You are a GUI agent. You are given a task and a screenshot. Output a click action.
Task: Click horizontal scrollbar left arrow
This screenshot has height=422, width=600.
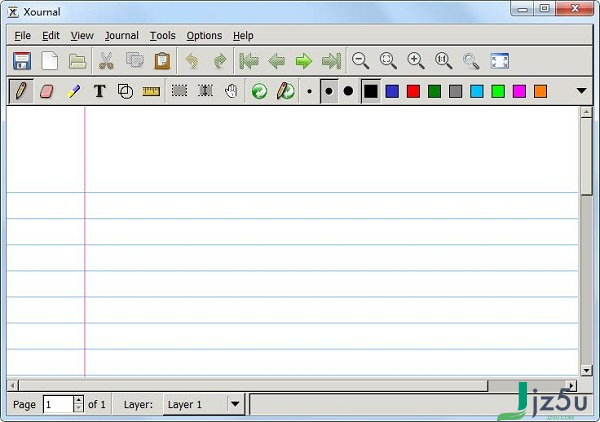pyautogui.click(x=12, y=386)
